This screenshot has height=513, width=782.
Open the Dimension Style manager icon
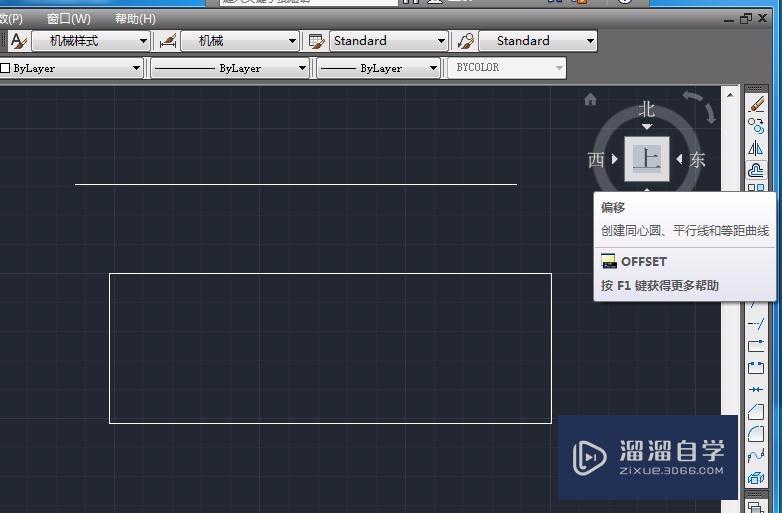click(x=168, y=41)
